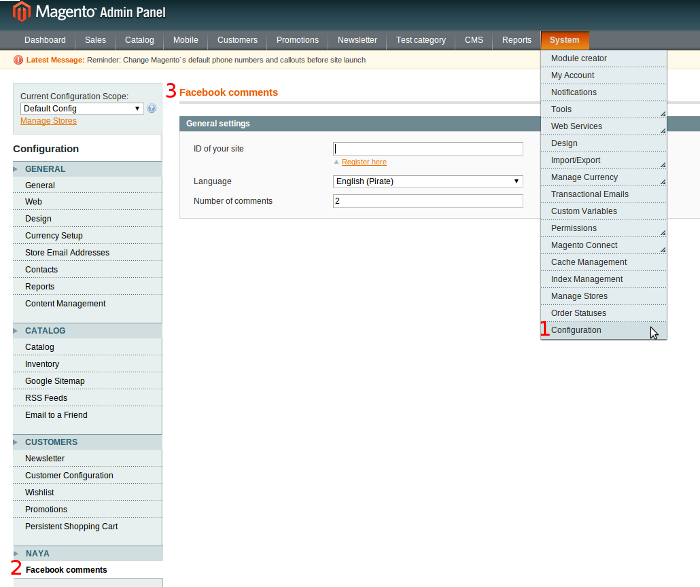Click the Register here link
This screenshot has width=700, height=587.
point(364,162)
